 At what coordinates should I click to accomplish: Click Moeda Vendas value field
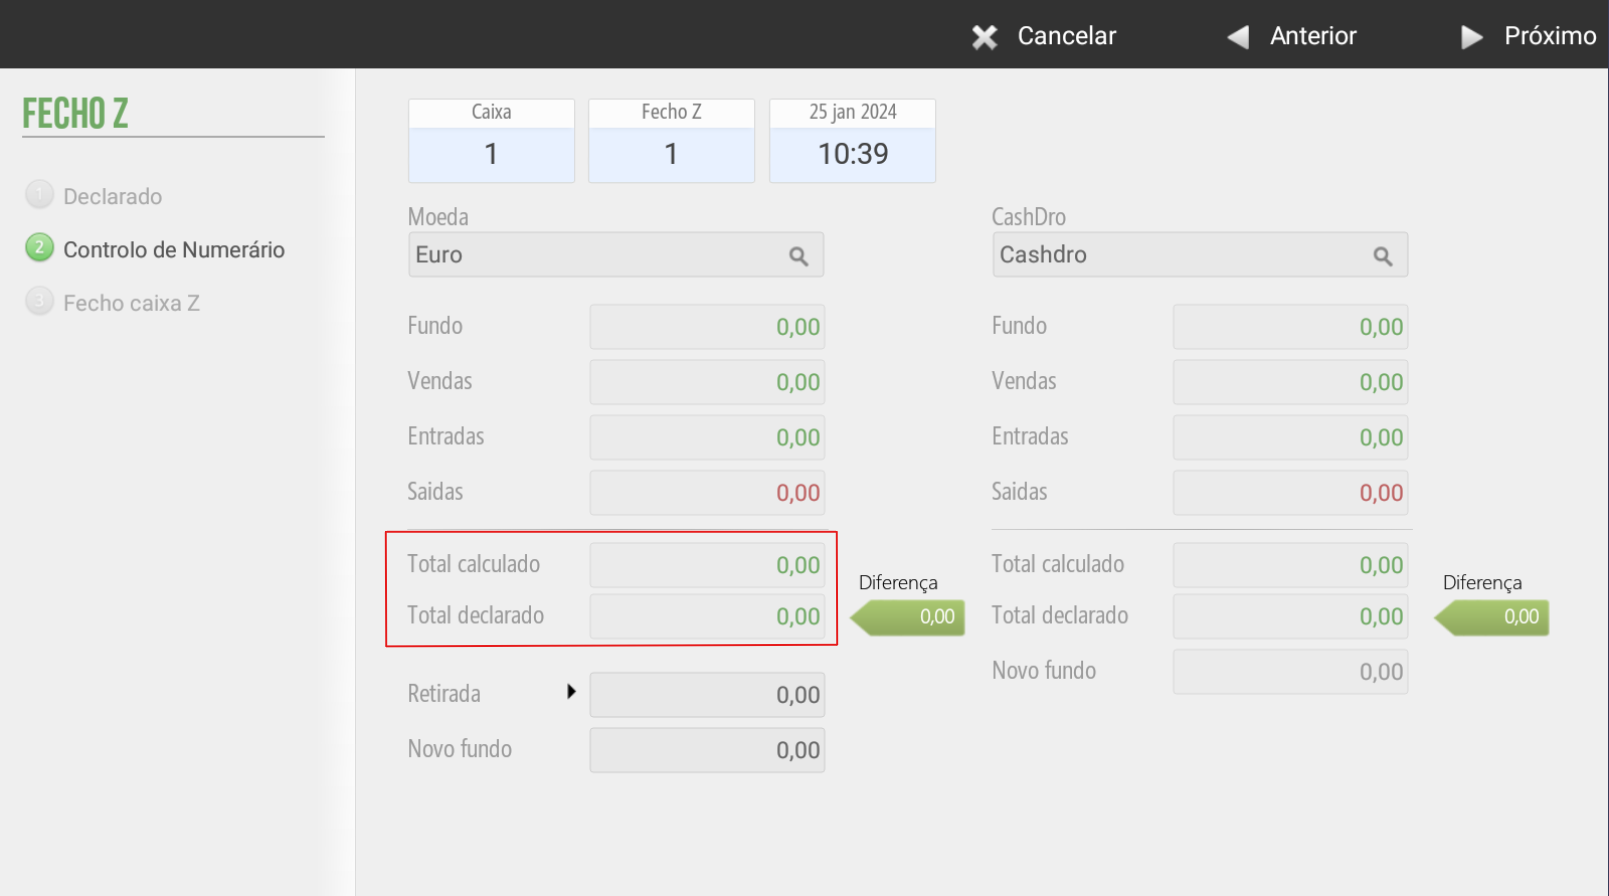click(707, 382)
